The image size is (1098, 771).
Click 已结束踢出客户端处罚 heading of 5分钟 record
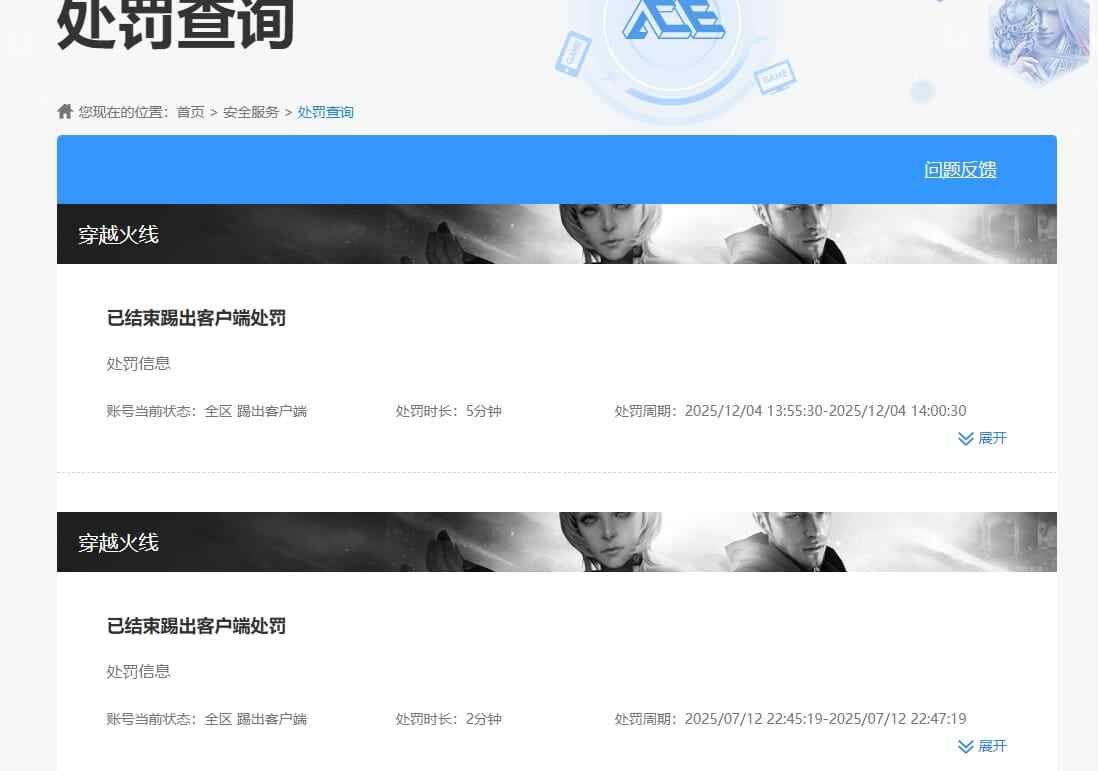pyautogui.click(x=196, y=318)
